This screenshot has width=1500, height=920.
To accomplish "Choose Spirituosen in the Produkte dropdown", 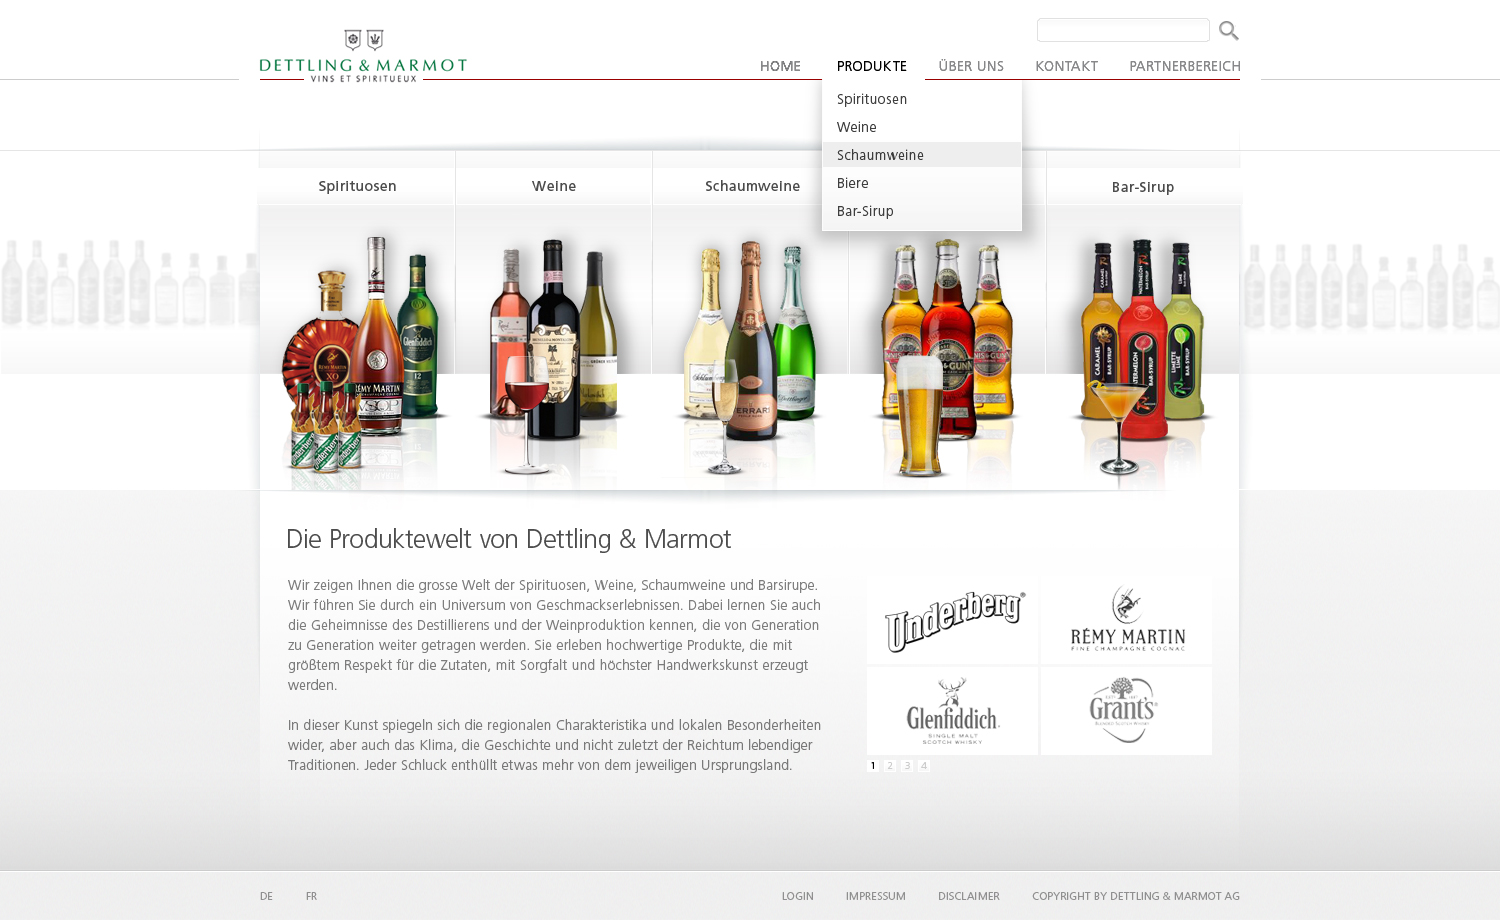I will [872, 99].
